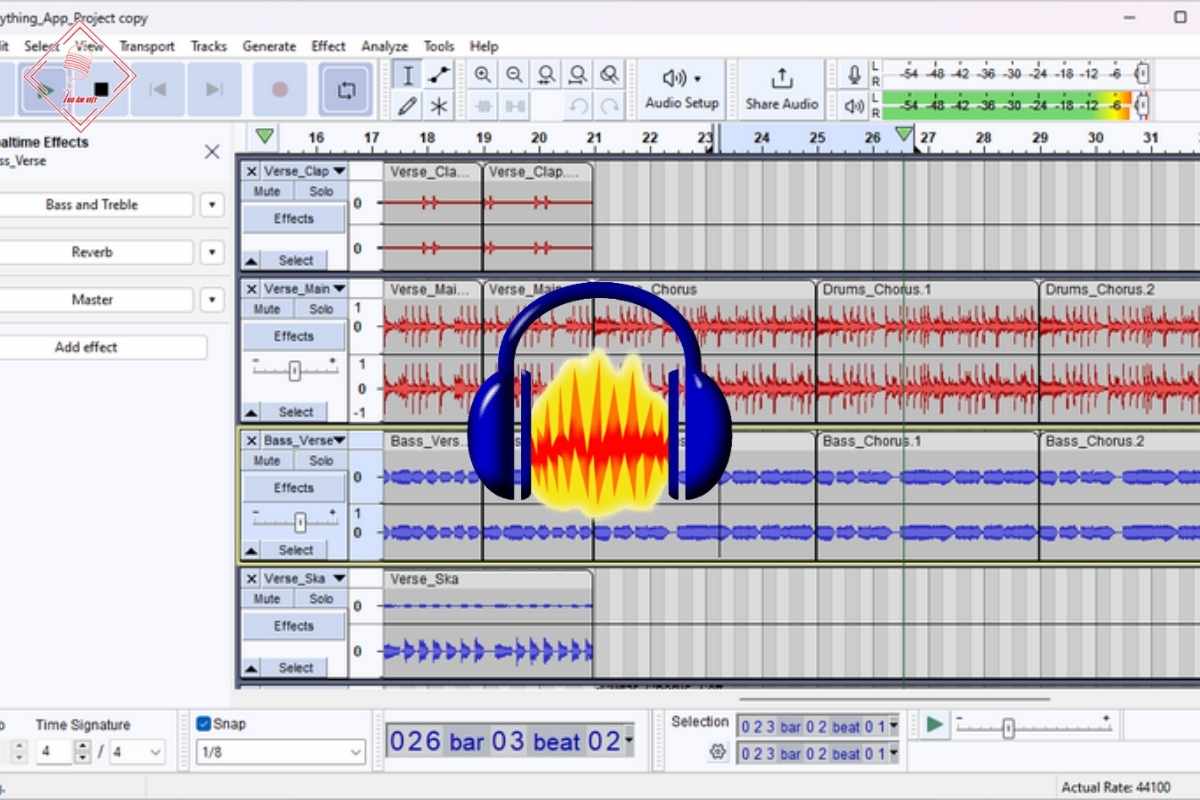The width and height of the screenshot is (1200, 800).
Task: Select the Selection (I-beam) tool
Action: (407, 75)
